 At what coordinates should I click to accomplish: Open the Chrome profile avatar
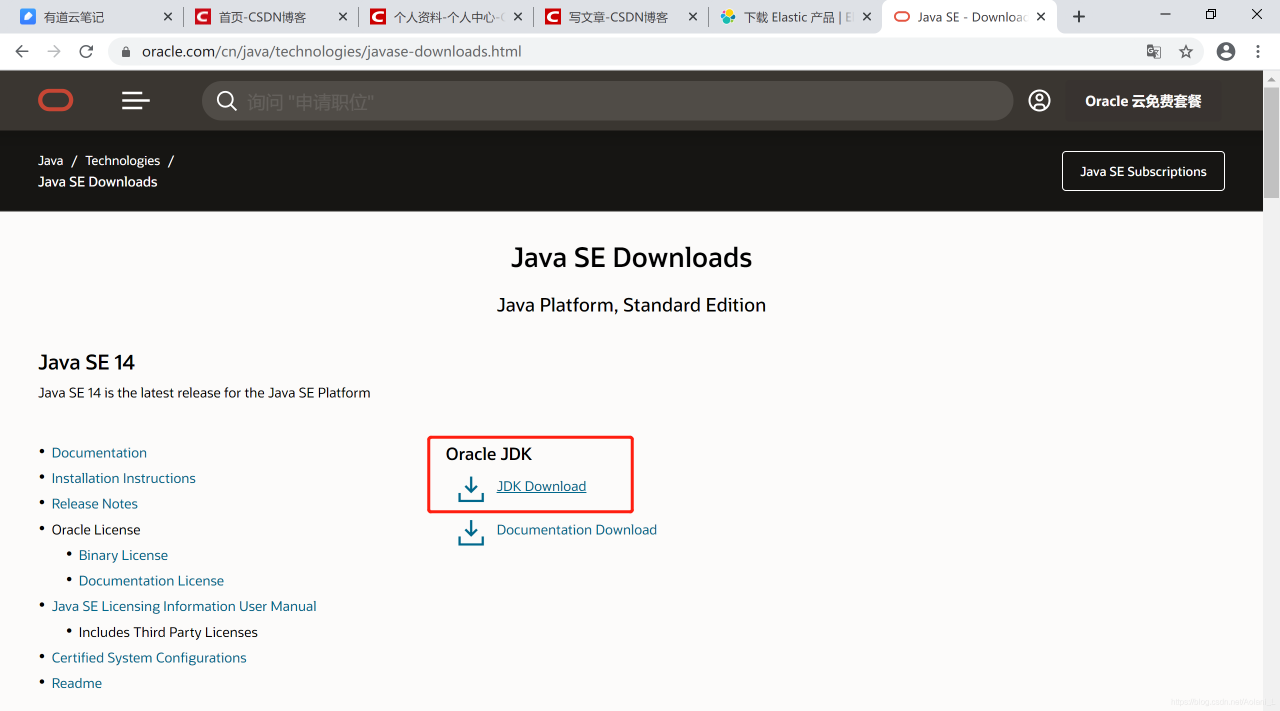coord(1226,52)
